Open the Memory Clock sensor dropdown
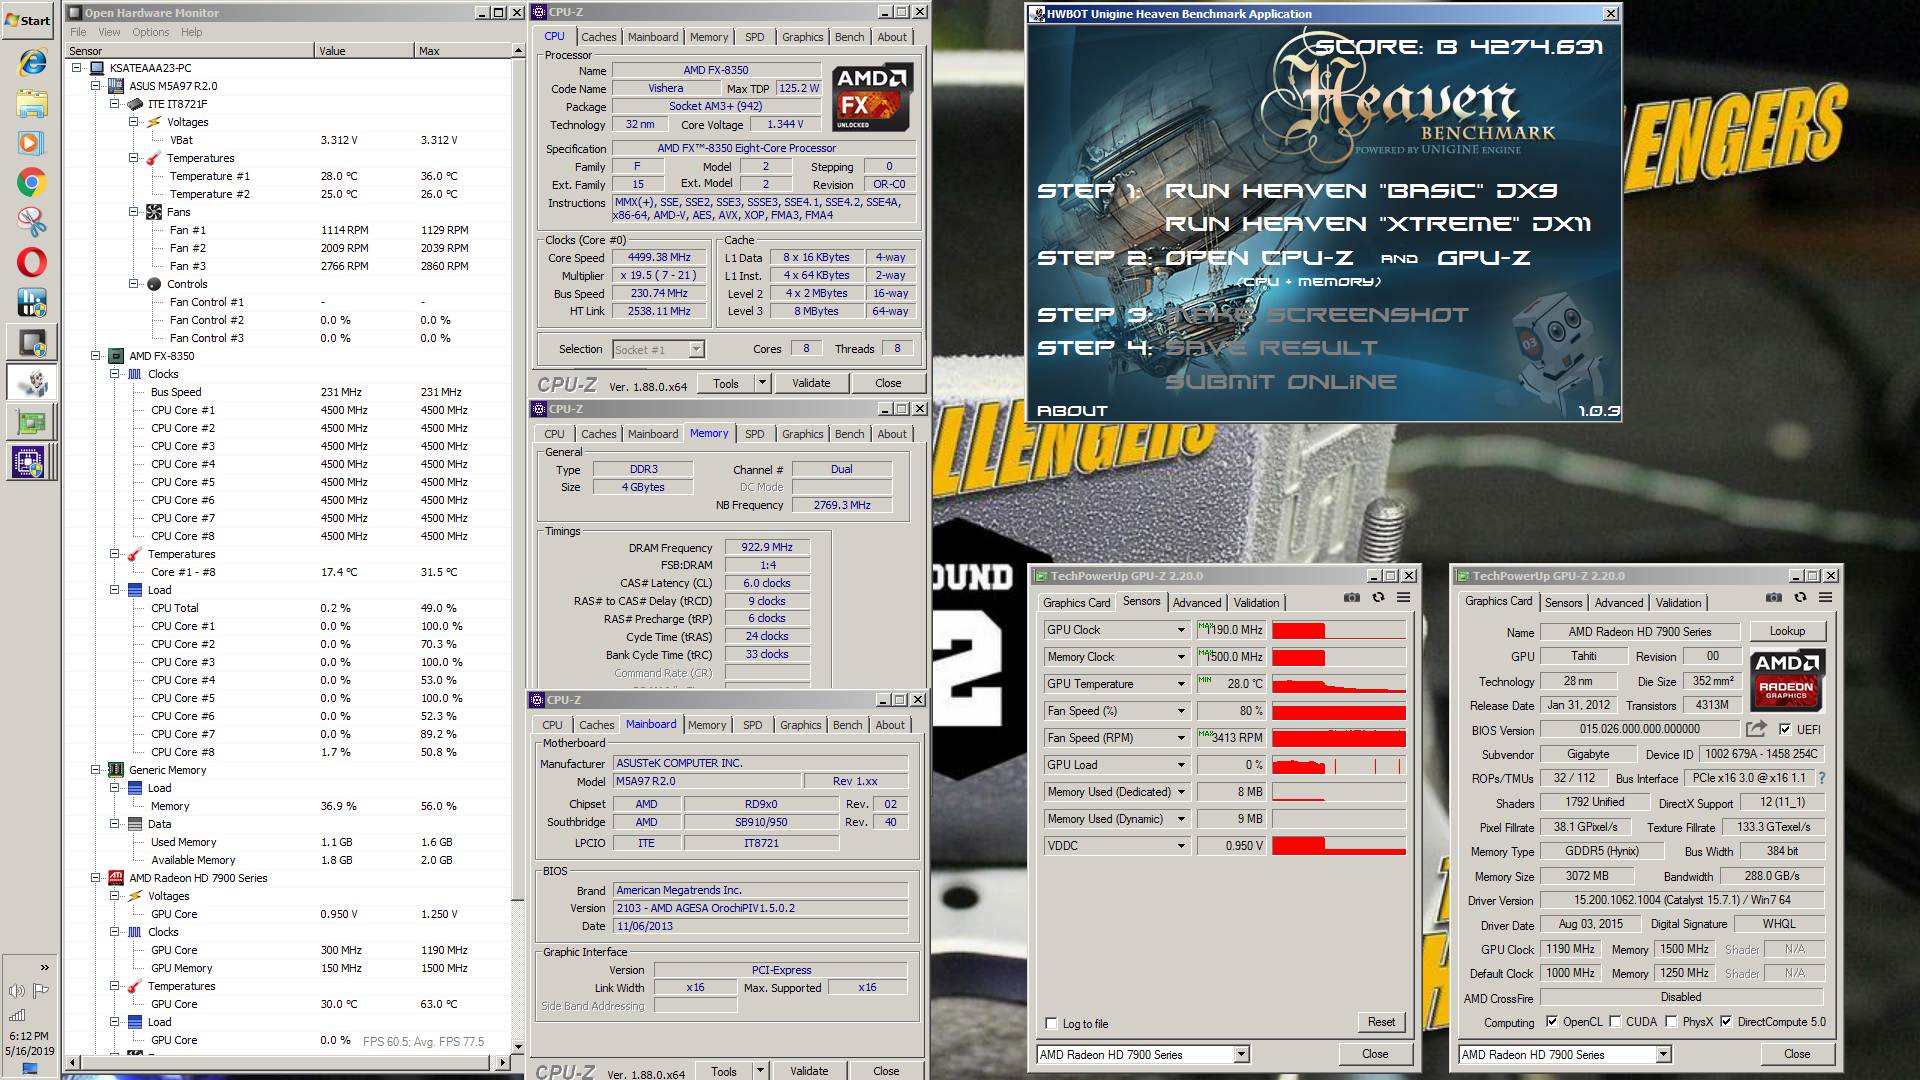This screenshot has height=1080, width=1920. click(1180, 657)
